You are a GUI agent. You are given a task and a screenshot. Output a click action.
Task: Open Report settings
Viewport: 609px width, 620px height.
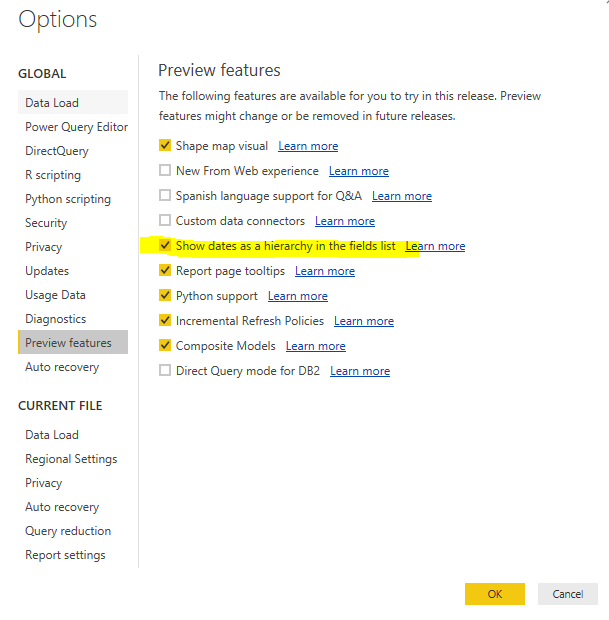coord(73,555)
